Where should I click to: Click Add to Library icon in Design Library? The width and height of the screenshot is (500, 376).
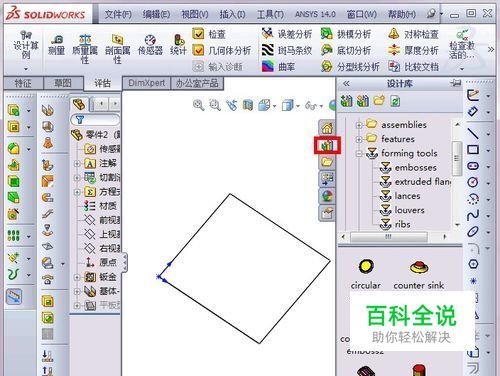pyautogui.click(x=346, y=101)
